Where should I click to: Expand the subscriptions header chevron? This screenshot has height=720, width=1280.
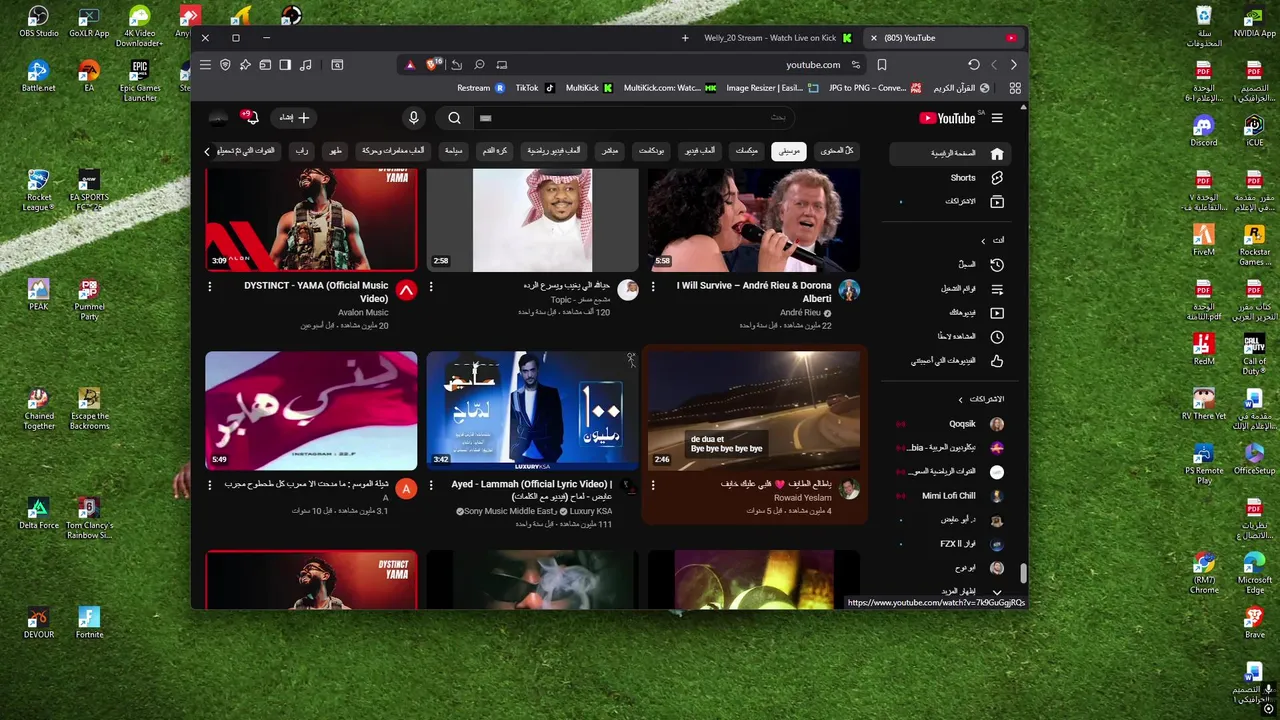[960, 399]
